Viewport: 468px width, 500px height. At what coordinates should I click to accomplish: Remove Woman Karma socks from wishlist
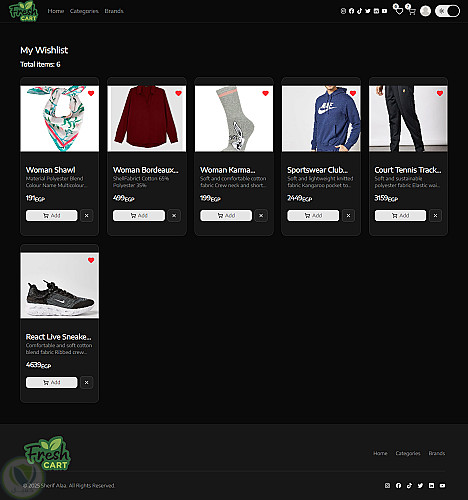click(261, 216)
